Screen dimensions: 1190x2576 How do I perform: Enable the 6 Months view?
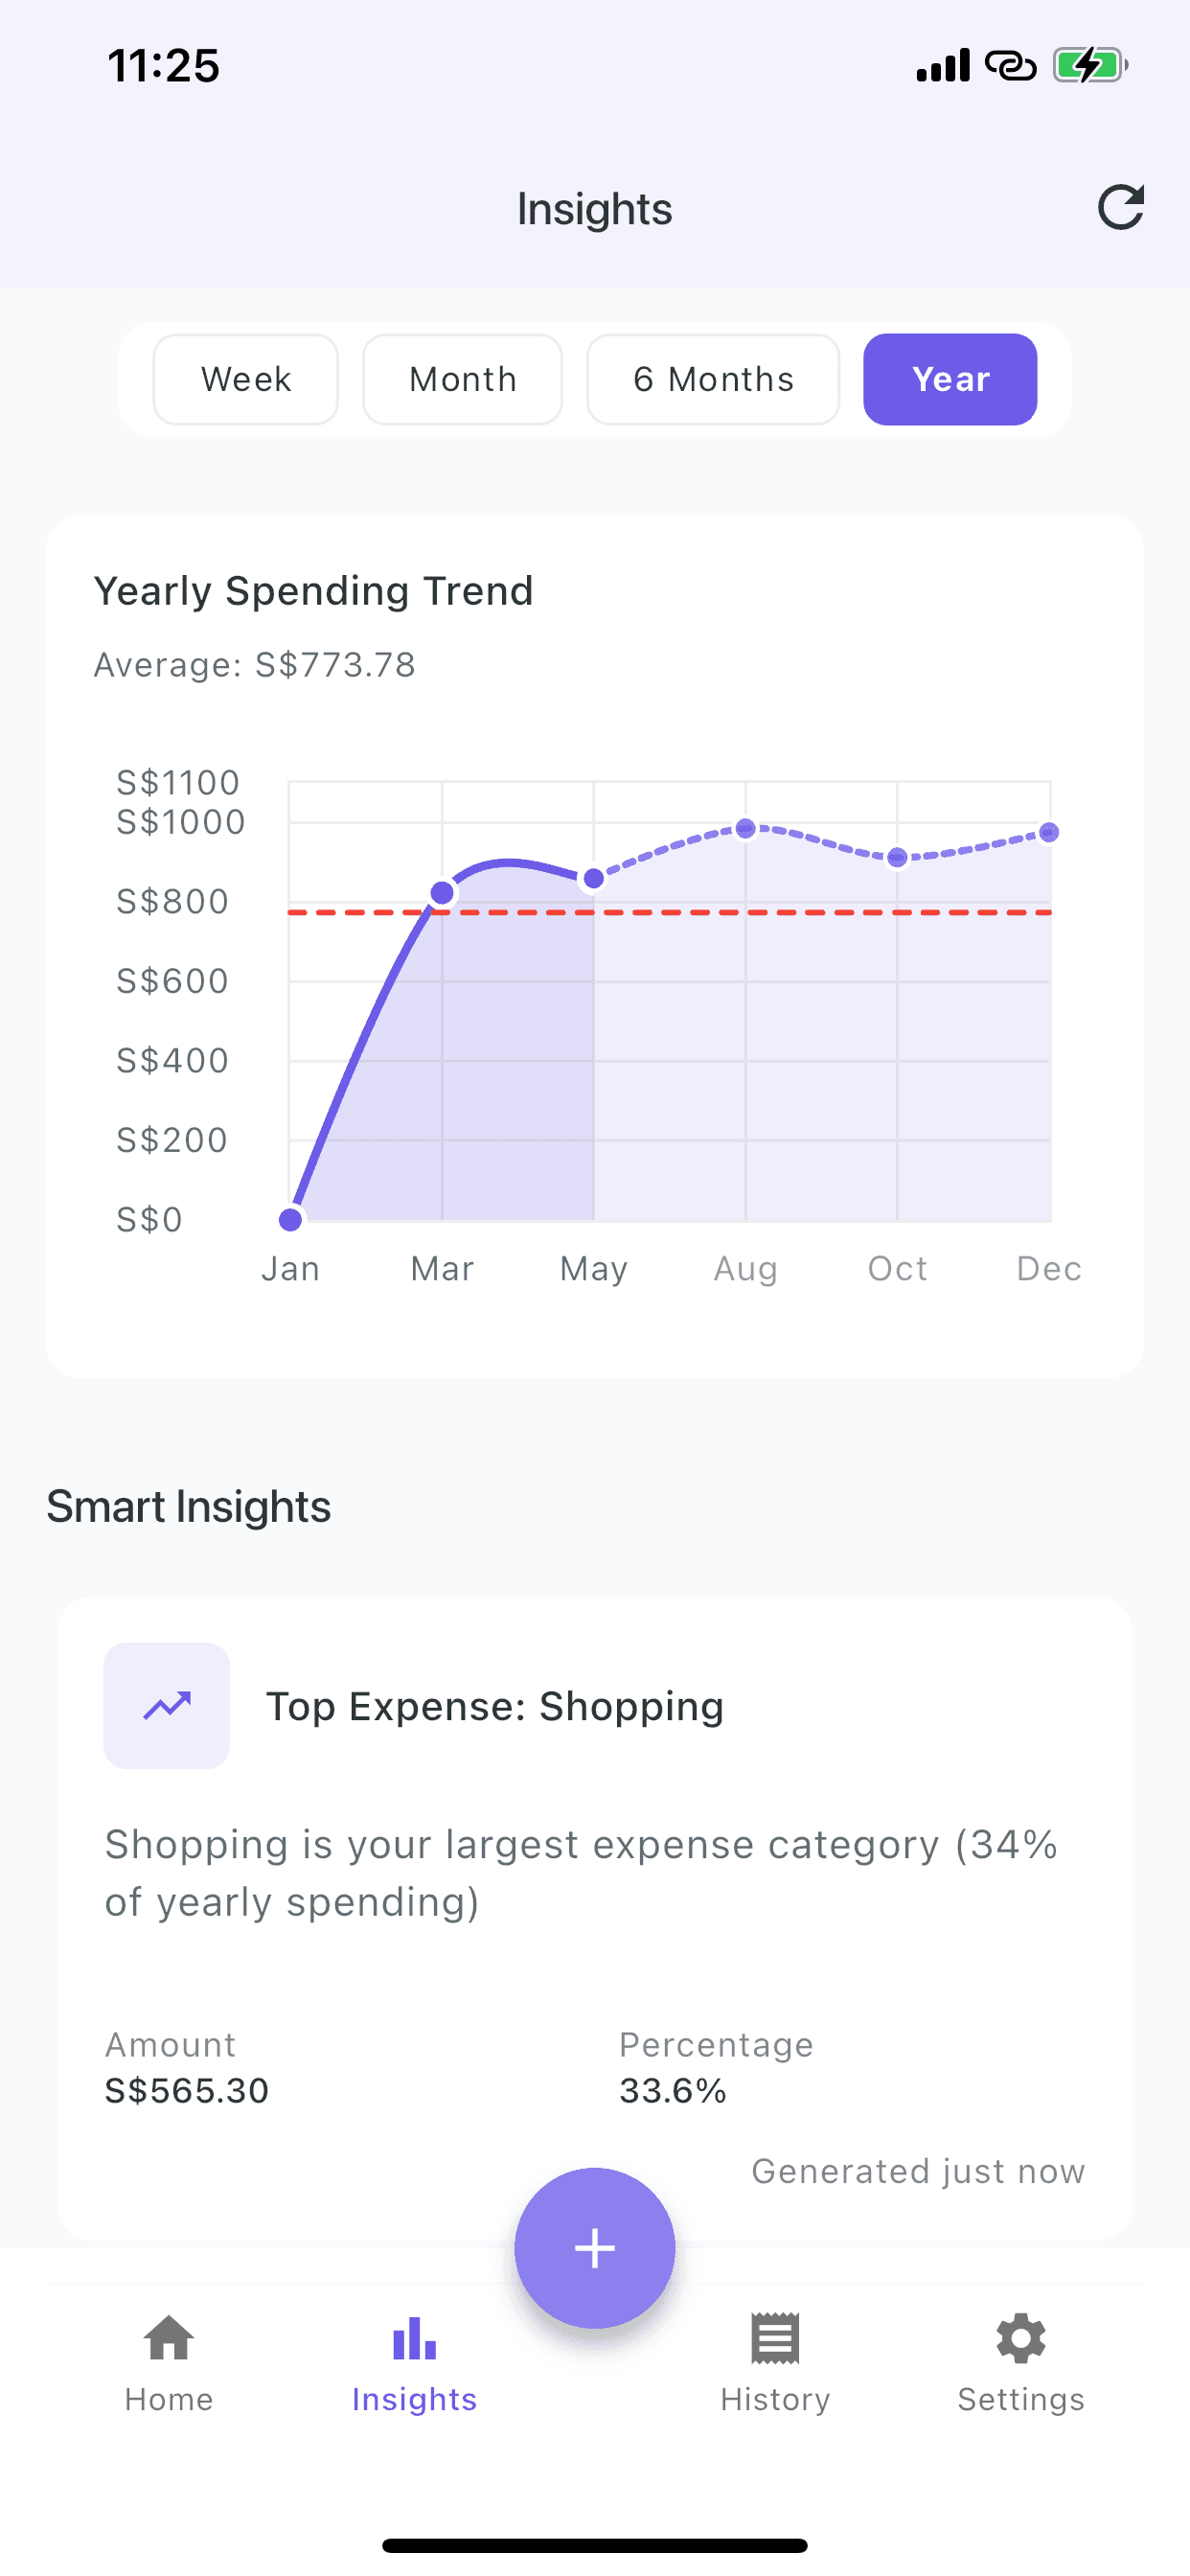pyautogui.click(x=712, y=379)
